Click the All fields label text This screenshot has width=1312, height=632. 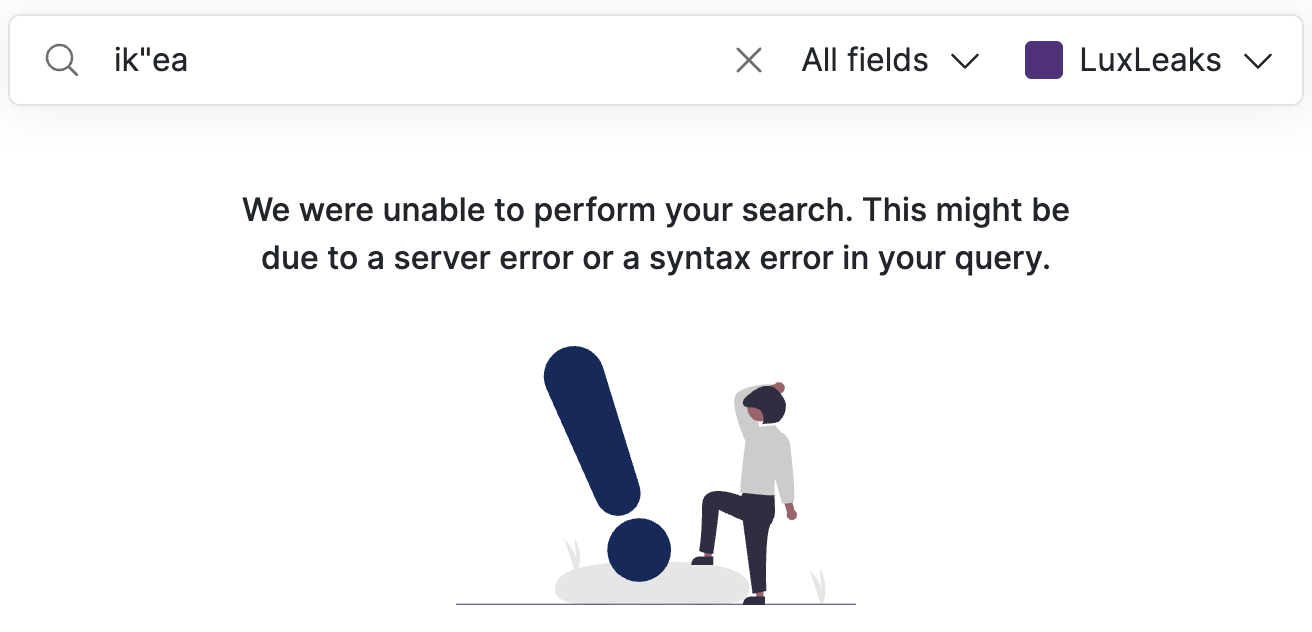[863, 60]
